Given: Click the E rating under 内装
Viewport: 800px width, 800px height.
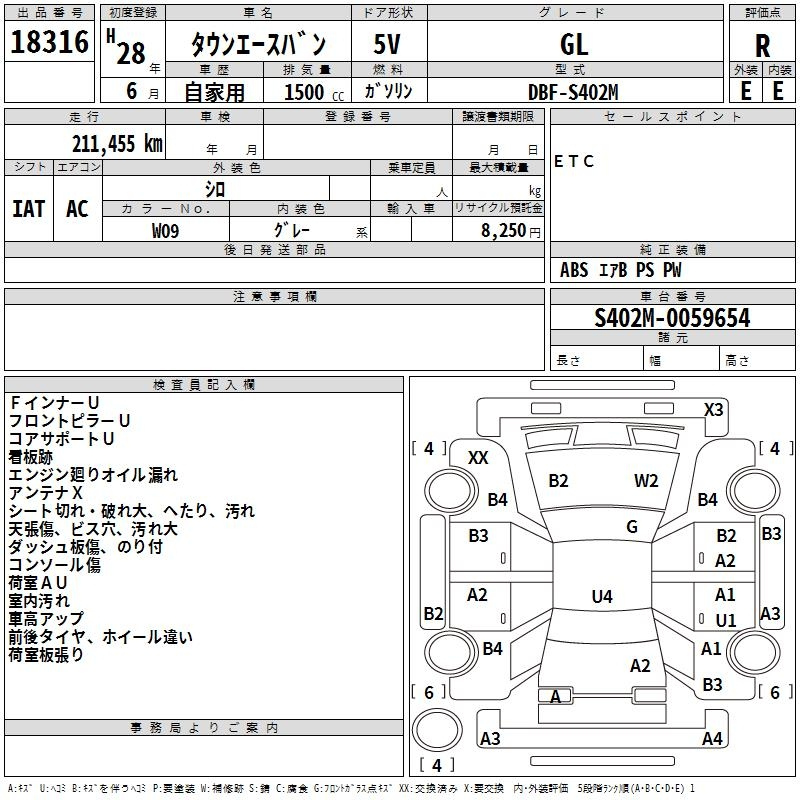Looking at the screenshot, I should (x=778, y=91).
